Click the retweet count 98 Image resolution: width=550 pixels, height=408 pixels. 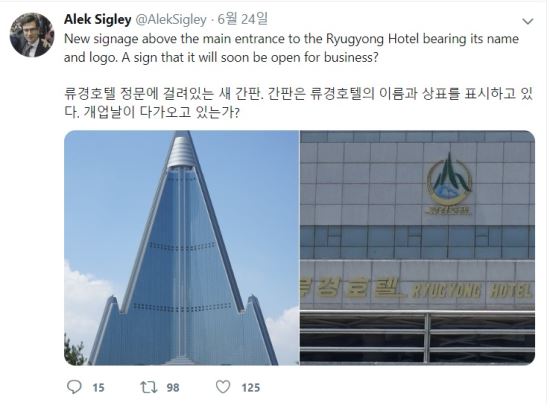173,388
